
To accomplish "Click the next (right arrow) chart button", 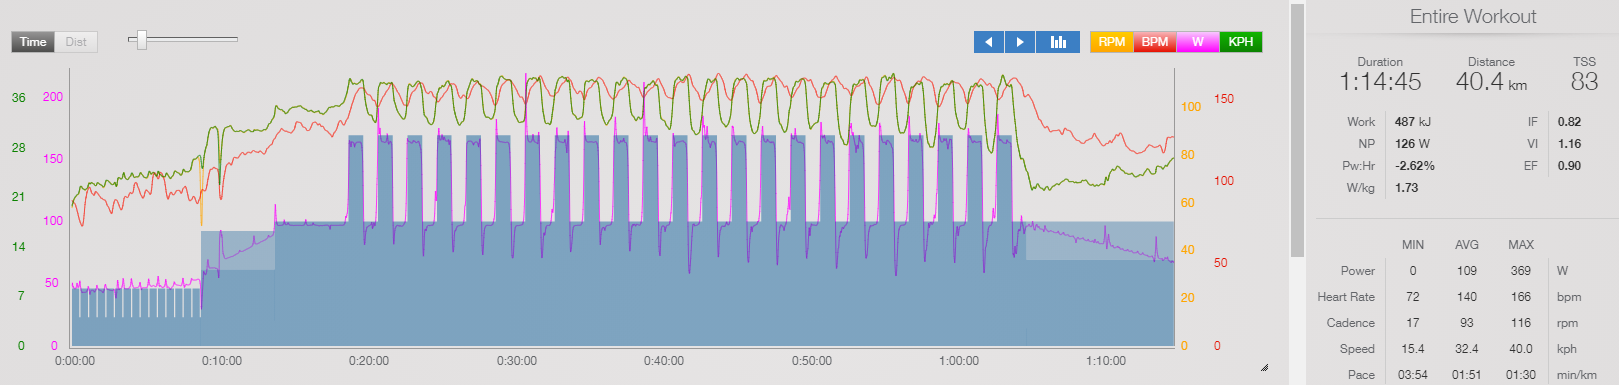I will [x=1020, y=42].
